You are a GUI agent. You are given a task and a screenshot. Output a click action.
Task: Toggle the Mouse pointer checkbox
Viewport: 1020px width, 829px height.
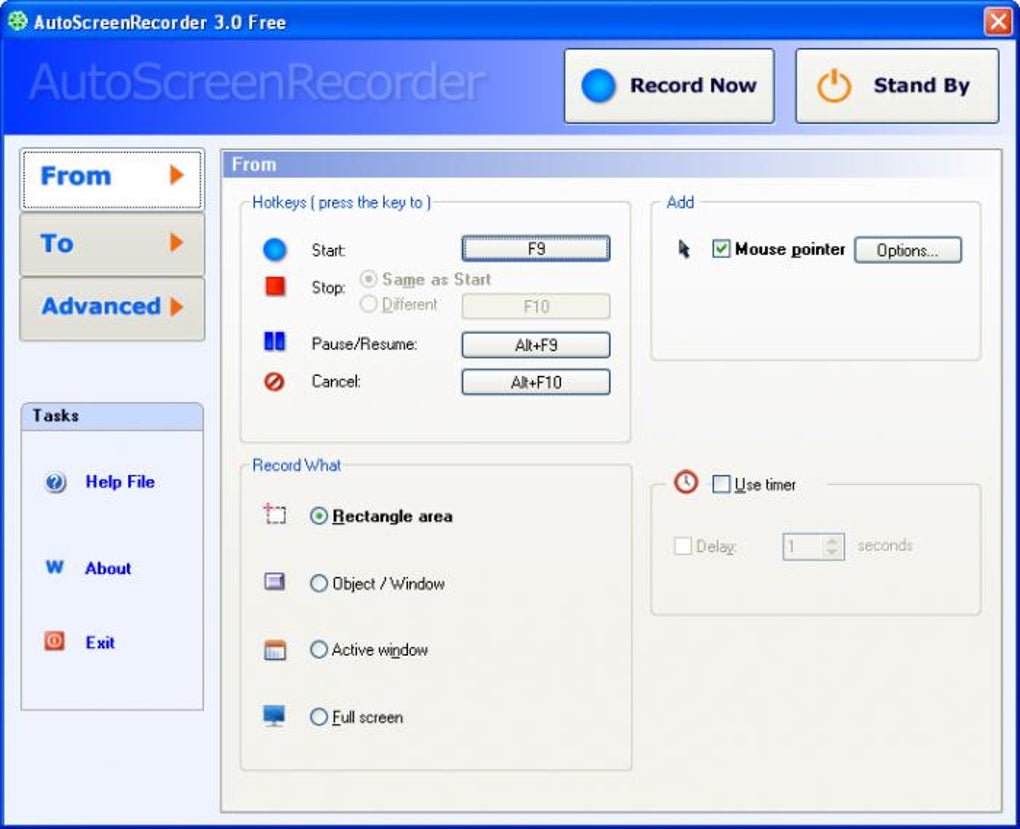721,249
